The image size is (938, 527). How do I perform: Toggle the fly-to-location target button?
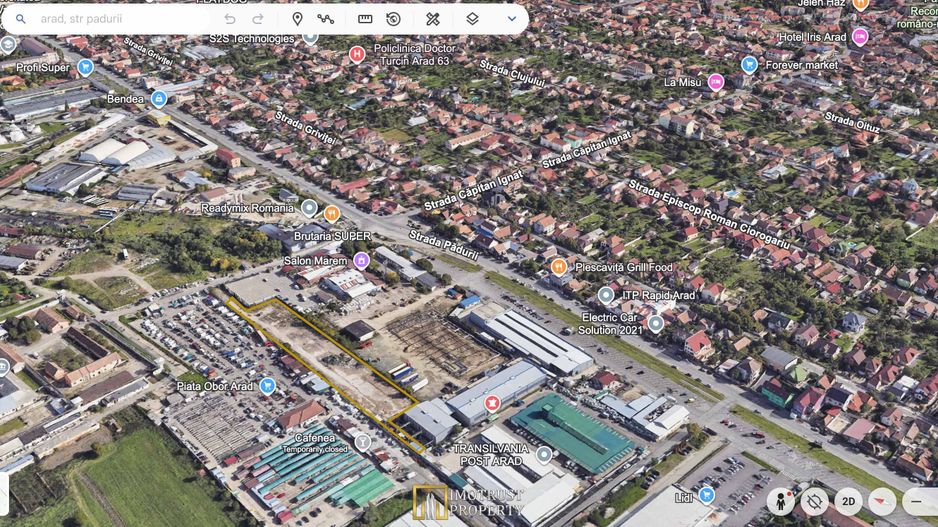pyautogui.click(x=814, y=501)
